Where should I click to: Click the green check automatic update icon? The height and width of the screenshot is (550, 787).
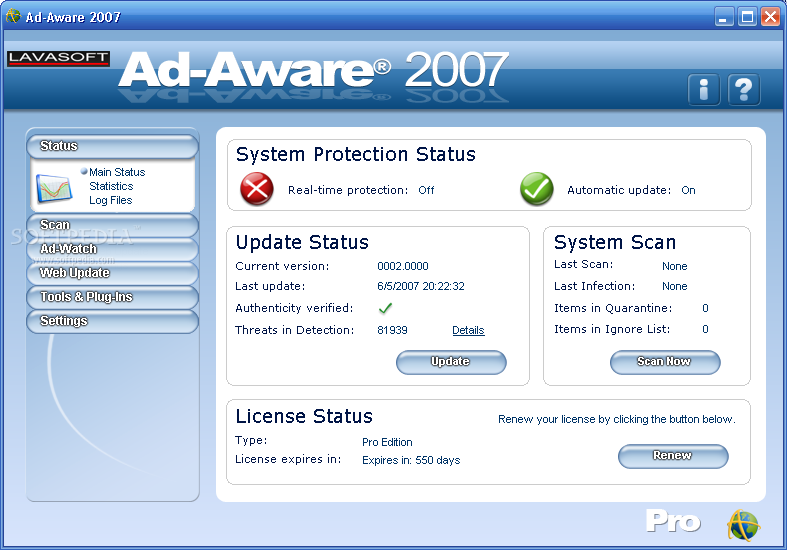537,189
